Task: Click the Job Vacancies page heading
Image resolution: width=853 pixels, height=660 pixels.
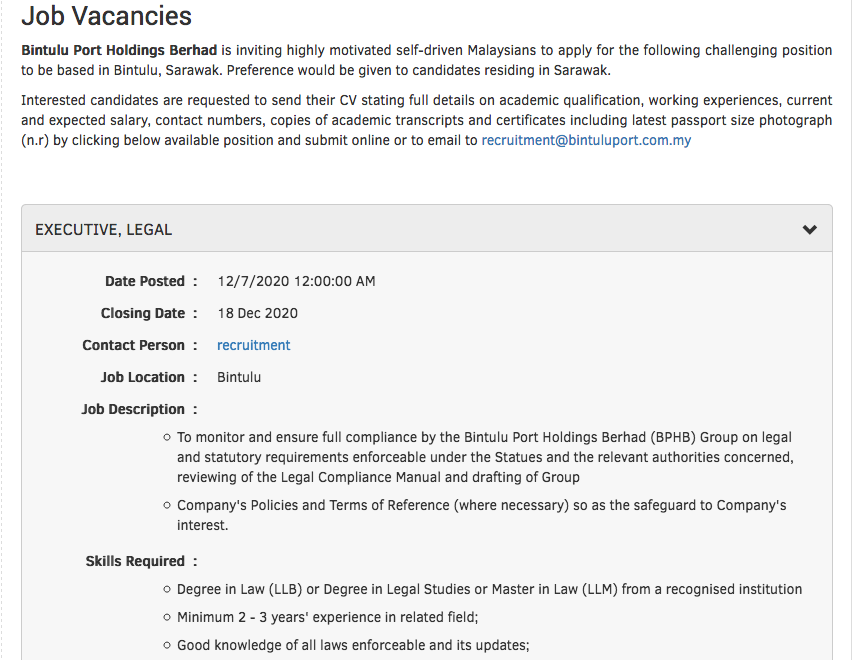Action: [x=106, y=17]
